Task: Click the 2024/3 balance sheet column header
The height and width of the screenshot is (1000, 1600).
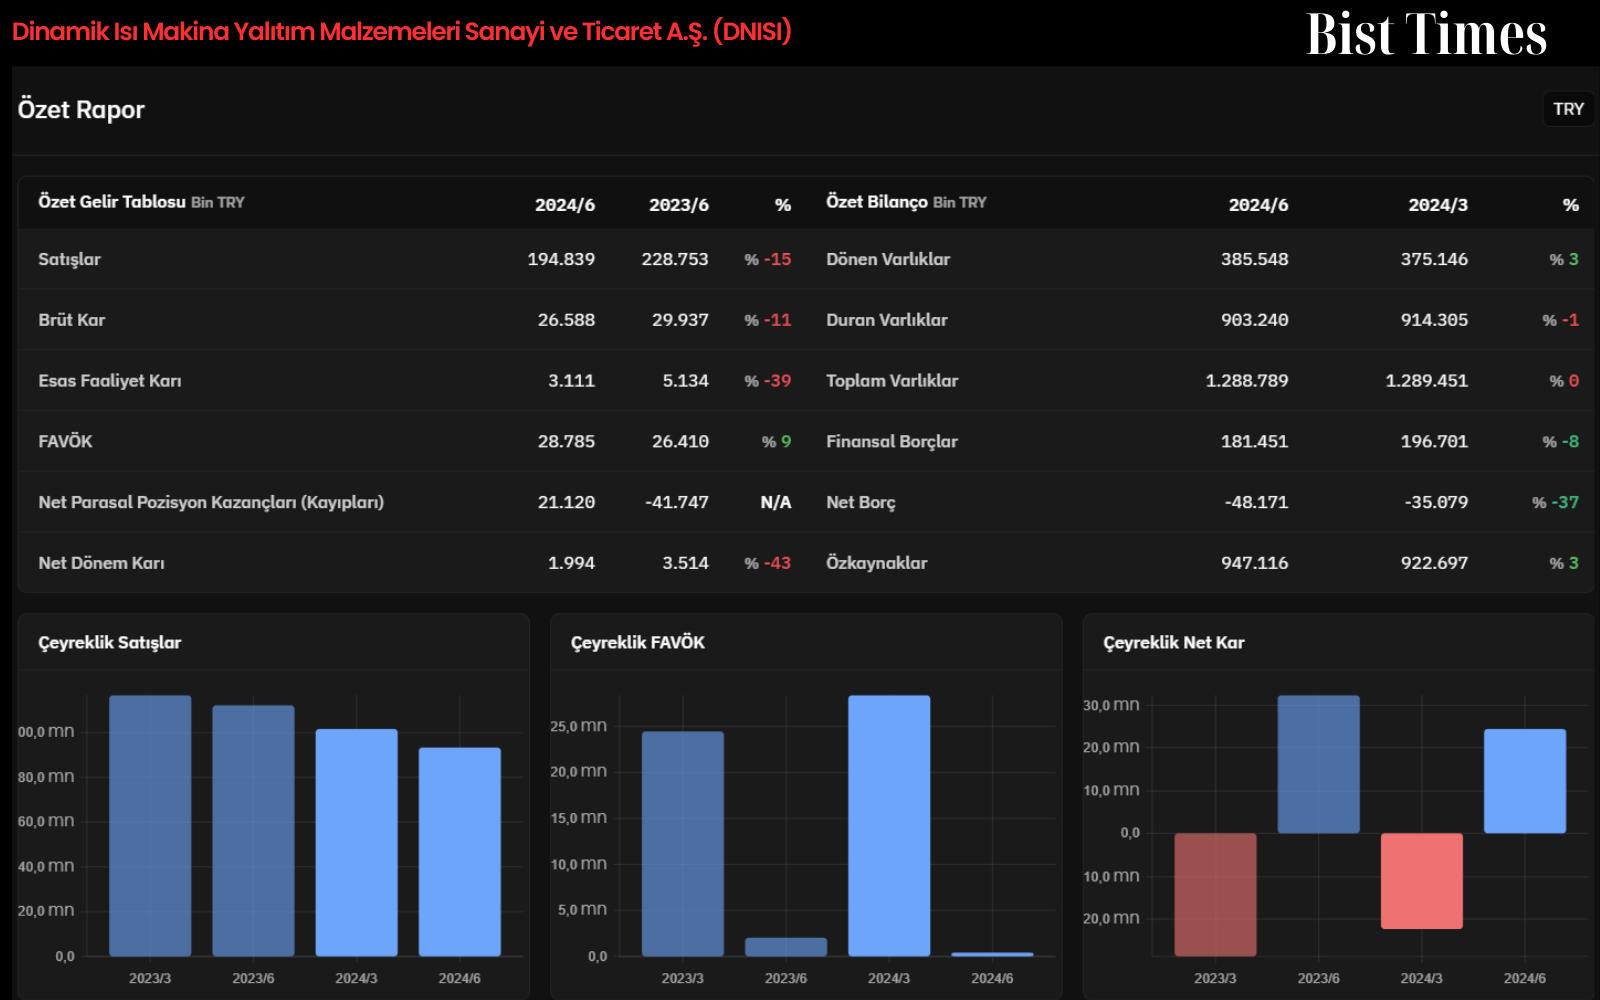Action: tap(1438, 205)
